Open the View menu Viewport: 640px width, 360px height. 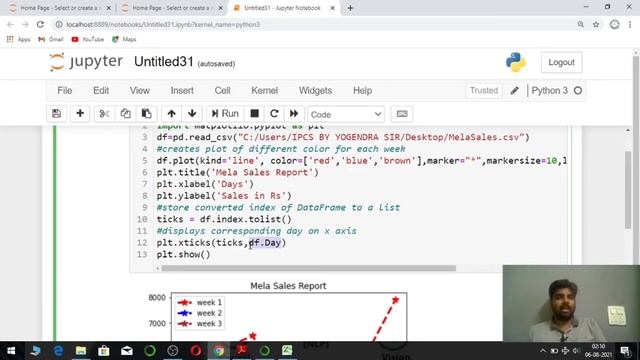[140, 91]
